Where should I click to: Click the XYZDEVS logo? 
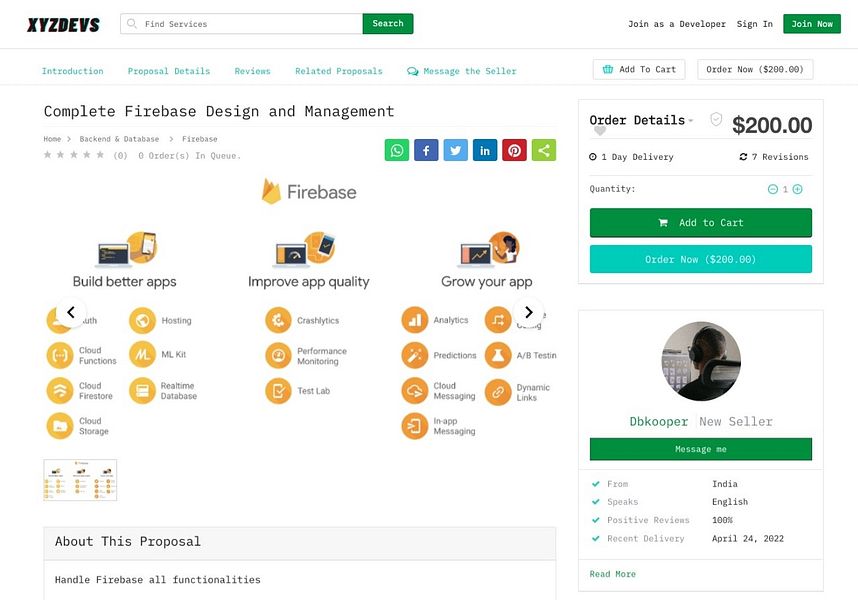(63, 25)
